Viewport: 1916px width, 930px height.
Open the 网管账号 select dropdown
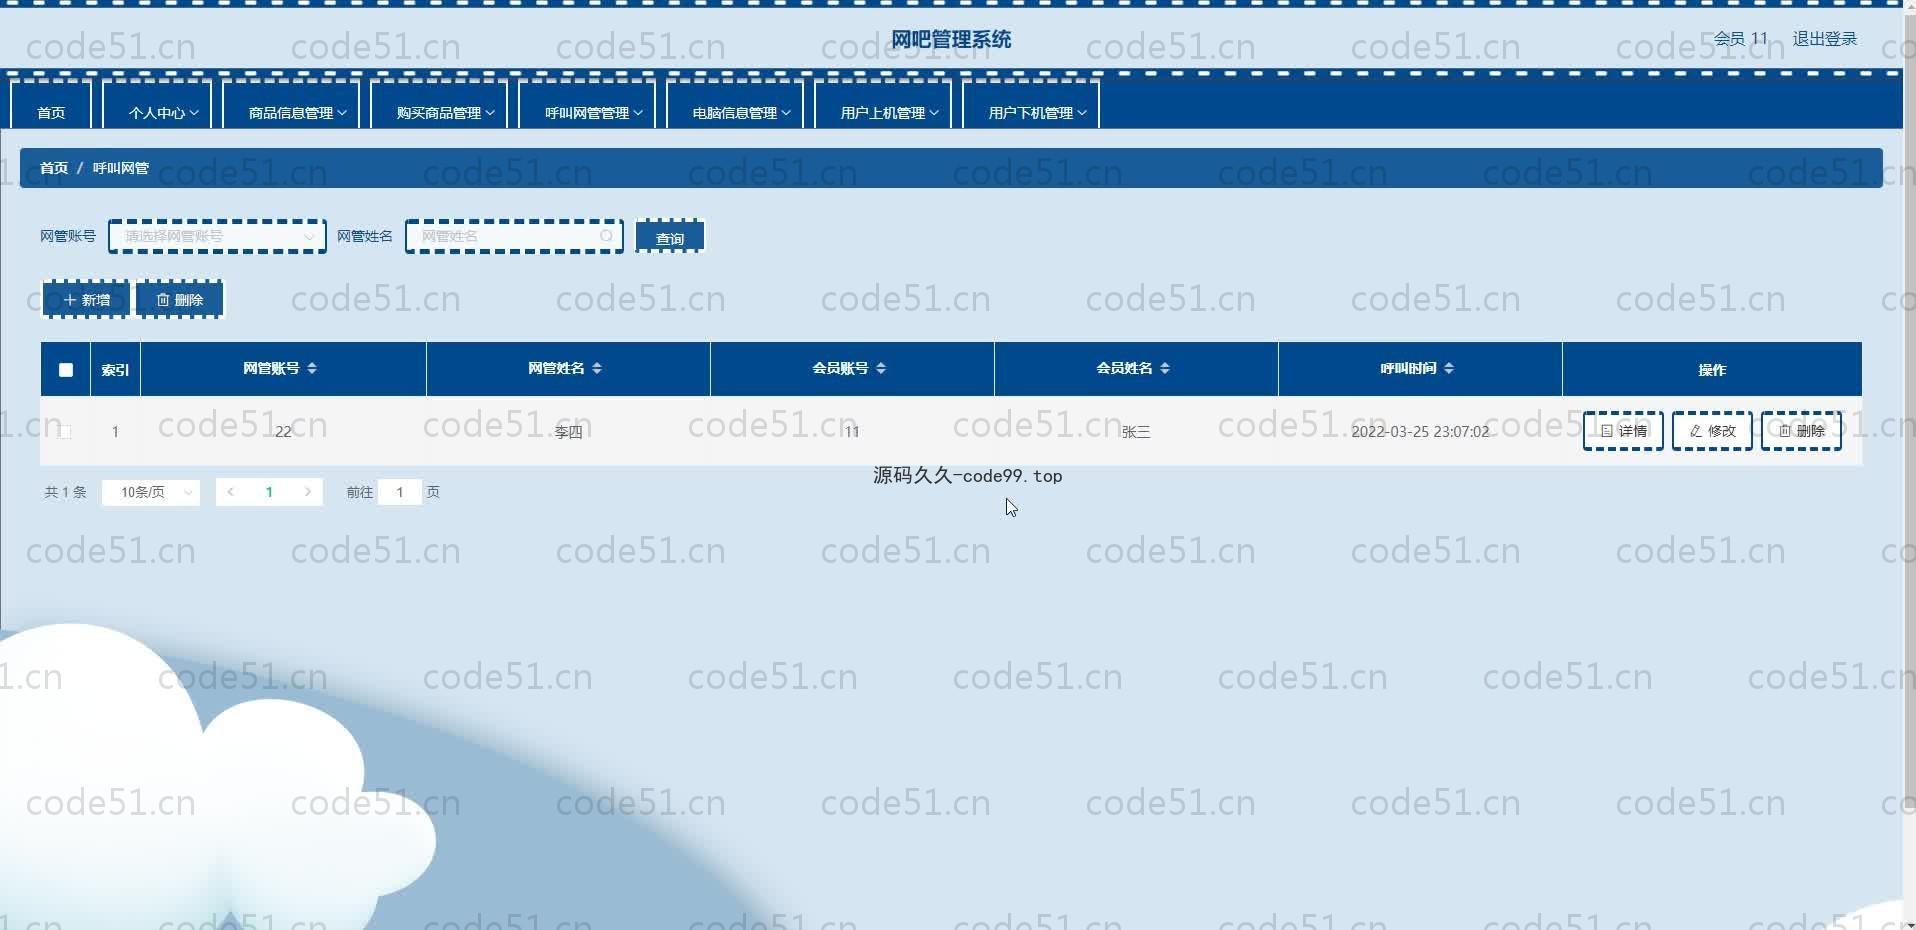coord(217,236)
